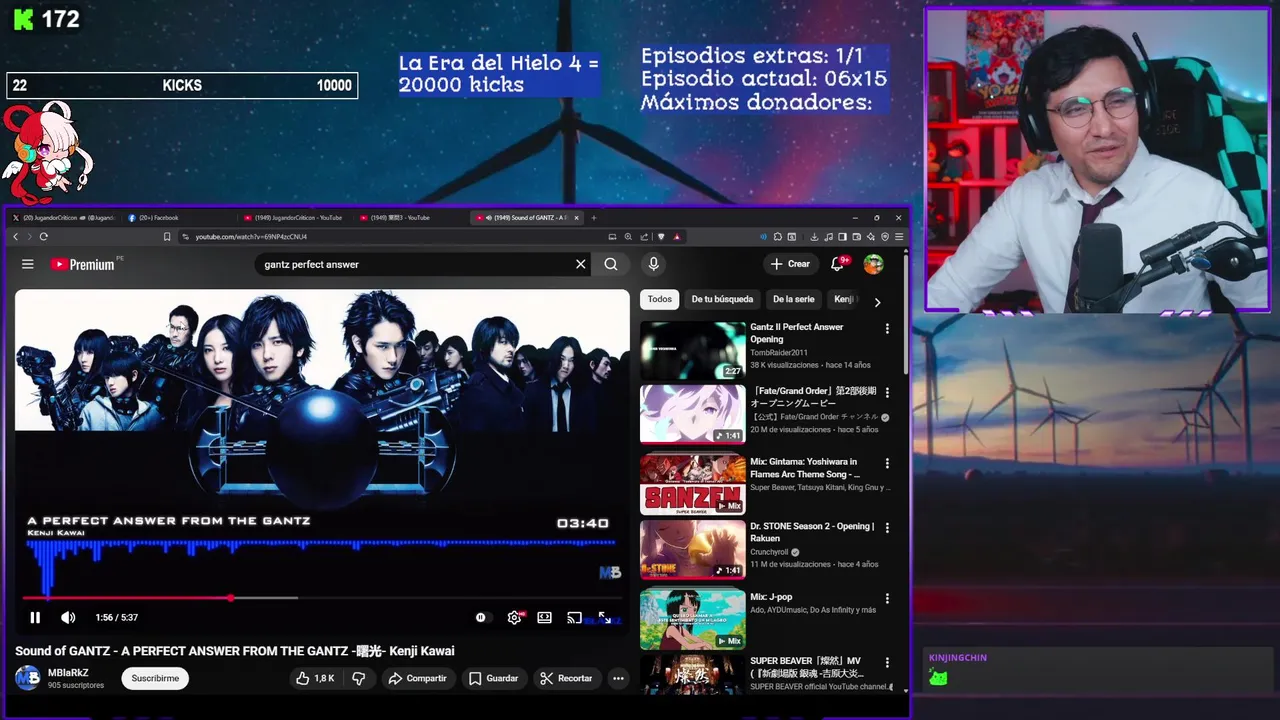Screen dimensions: 1280x720
Task: Open Gantz II Perfect Answer Opening thumbnail
Action: [x=692, y=350]
